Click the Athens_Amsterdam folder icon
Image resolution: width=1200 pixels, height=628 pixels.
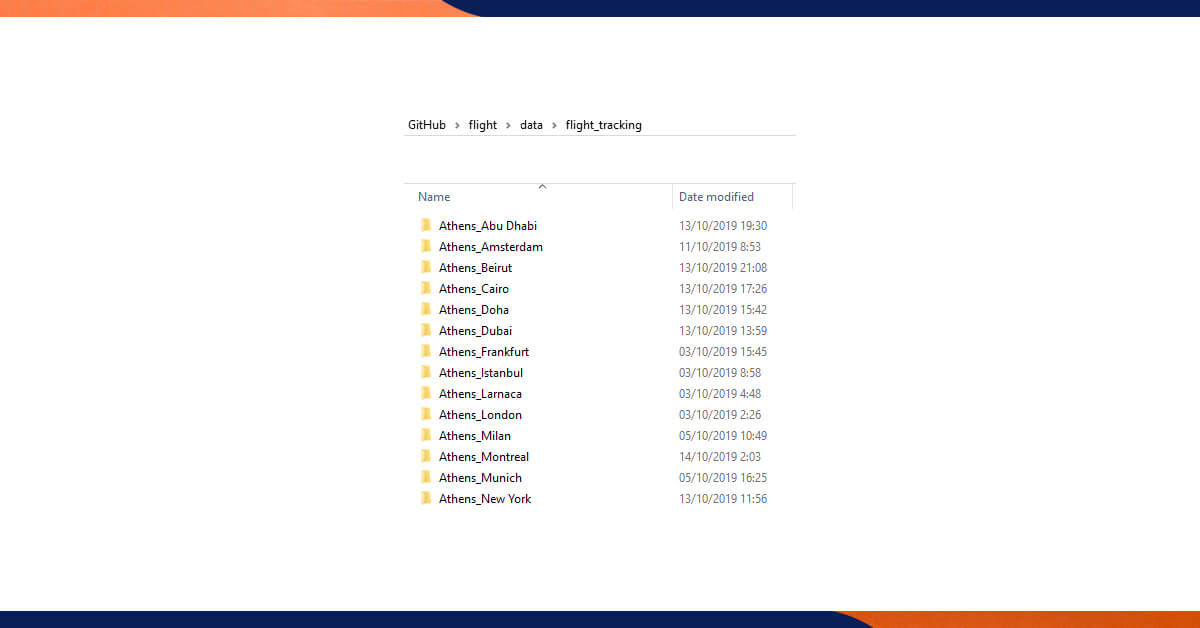(426, 246)
